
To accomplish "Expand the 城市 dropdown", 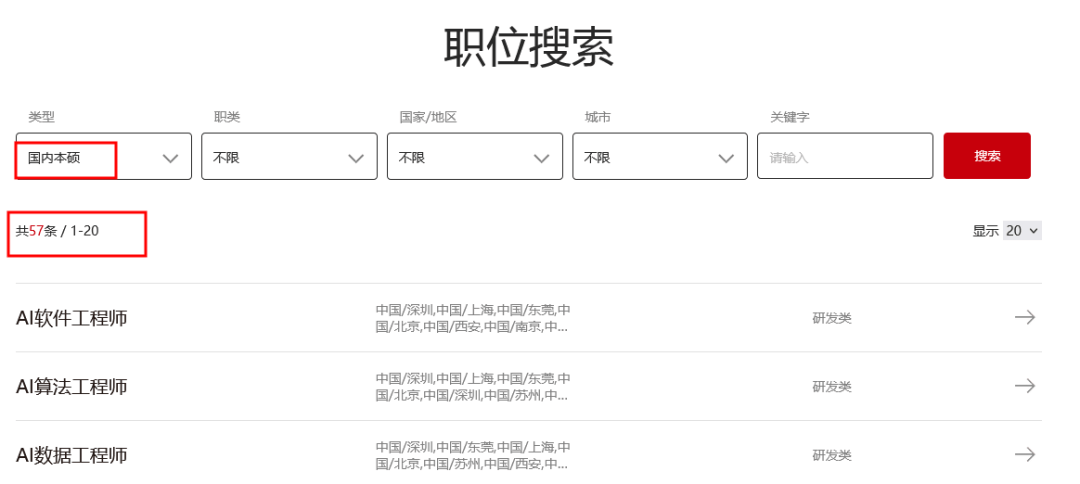I will tap(659, 157).
